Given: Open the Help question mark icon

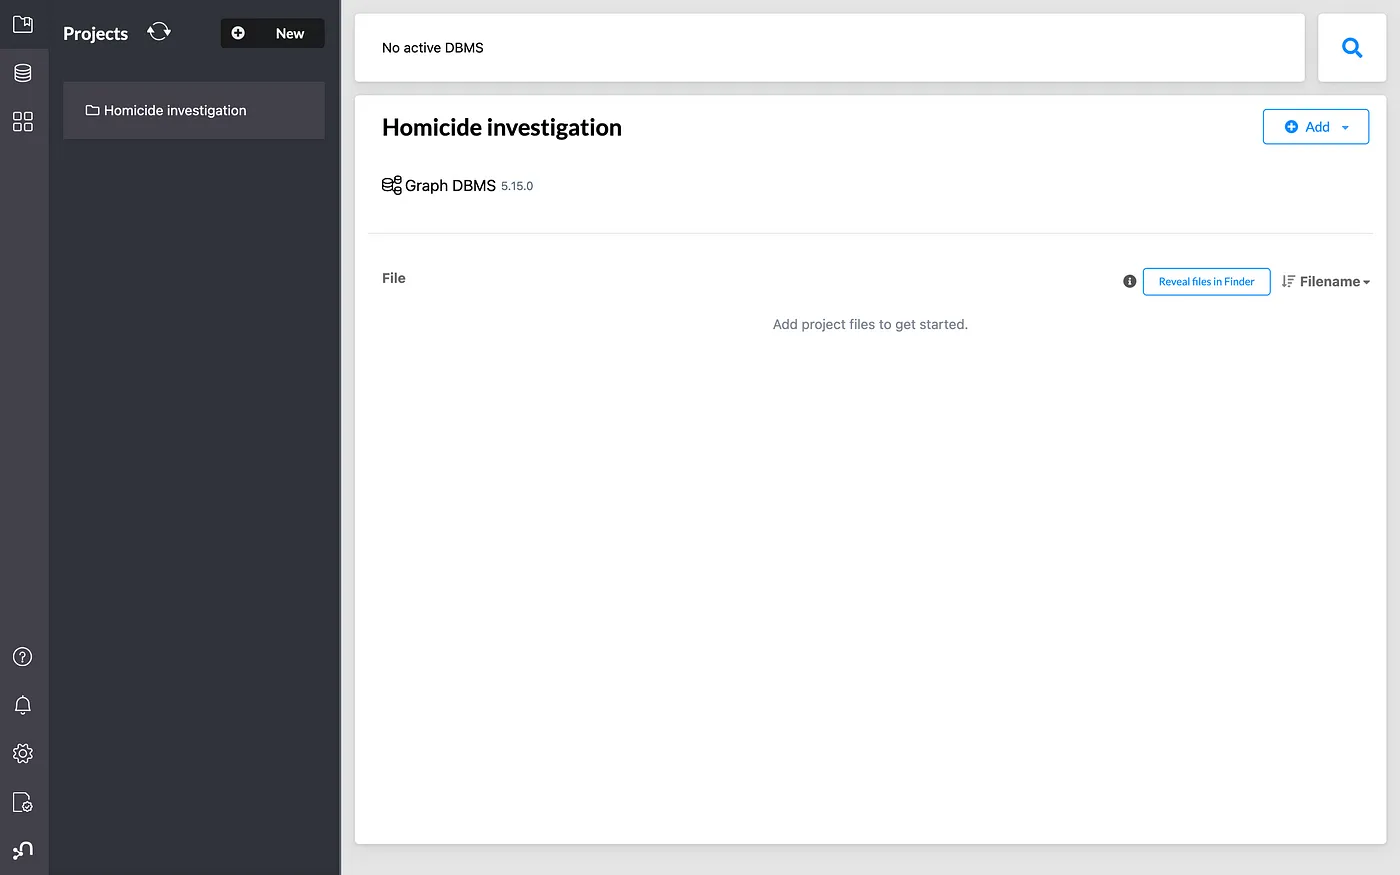Looking at the screenshot, I should click(23, 657).
